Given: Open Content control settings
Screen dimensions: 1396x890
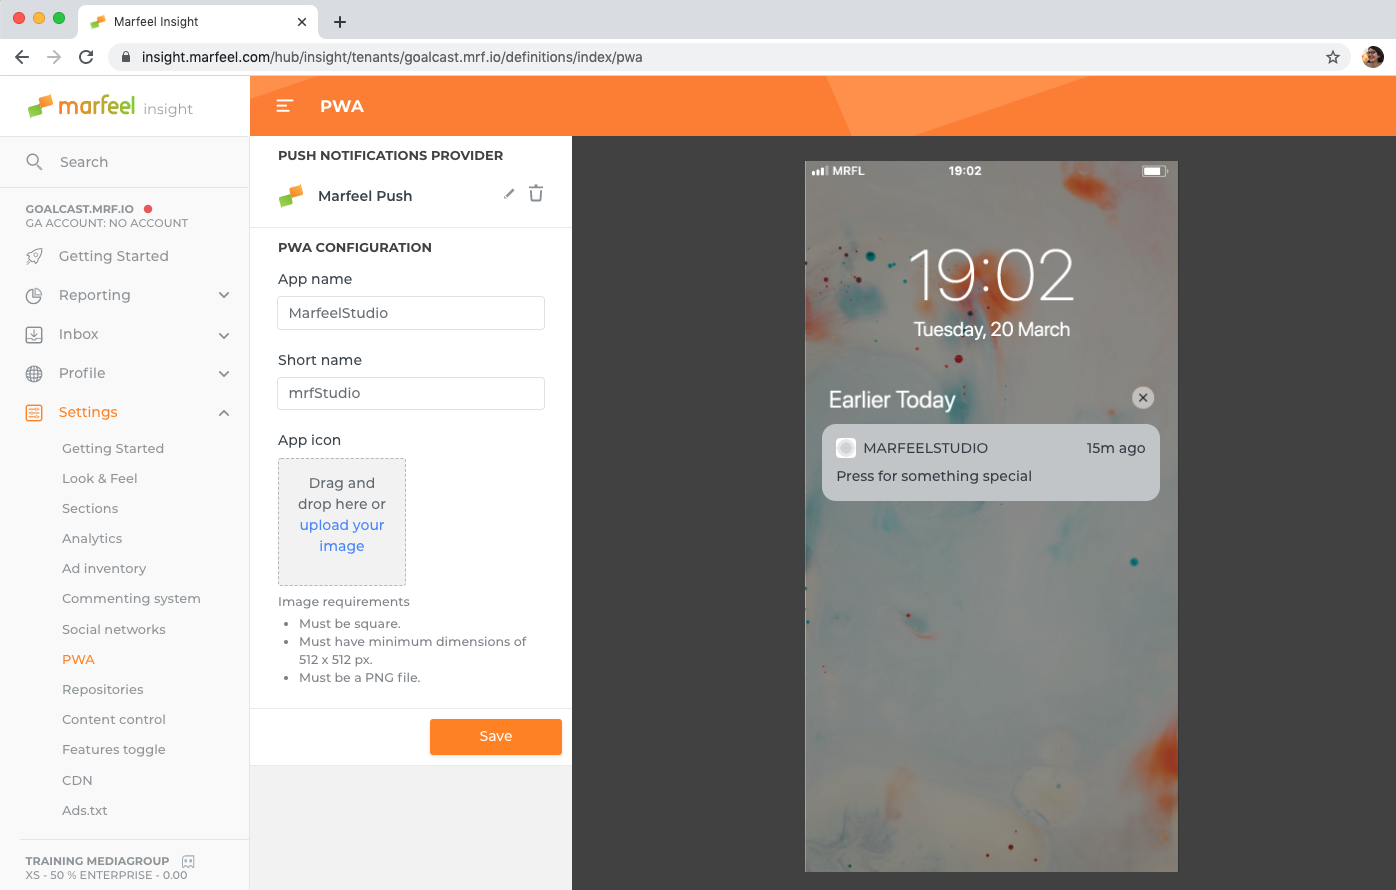Looking at the screenshot, I should pos(114,719).
